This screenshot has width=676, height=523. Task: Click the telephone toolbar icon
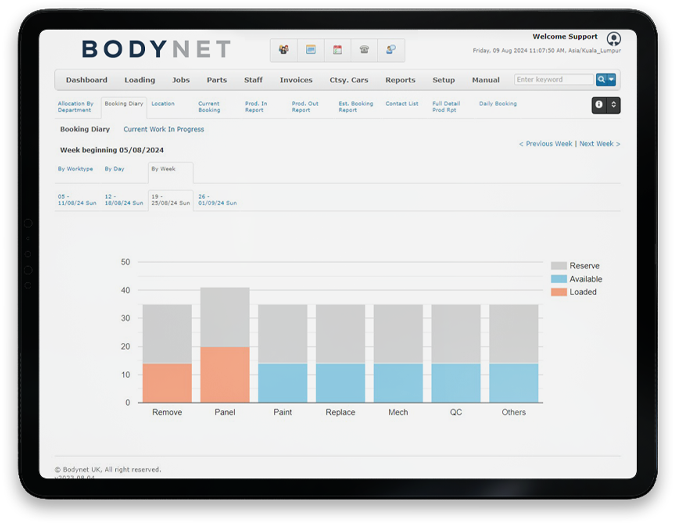[x=364, y=50]
